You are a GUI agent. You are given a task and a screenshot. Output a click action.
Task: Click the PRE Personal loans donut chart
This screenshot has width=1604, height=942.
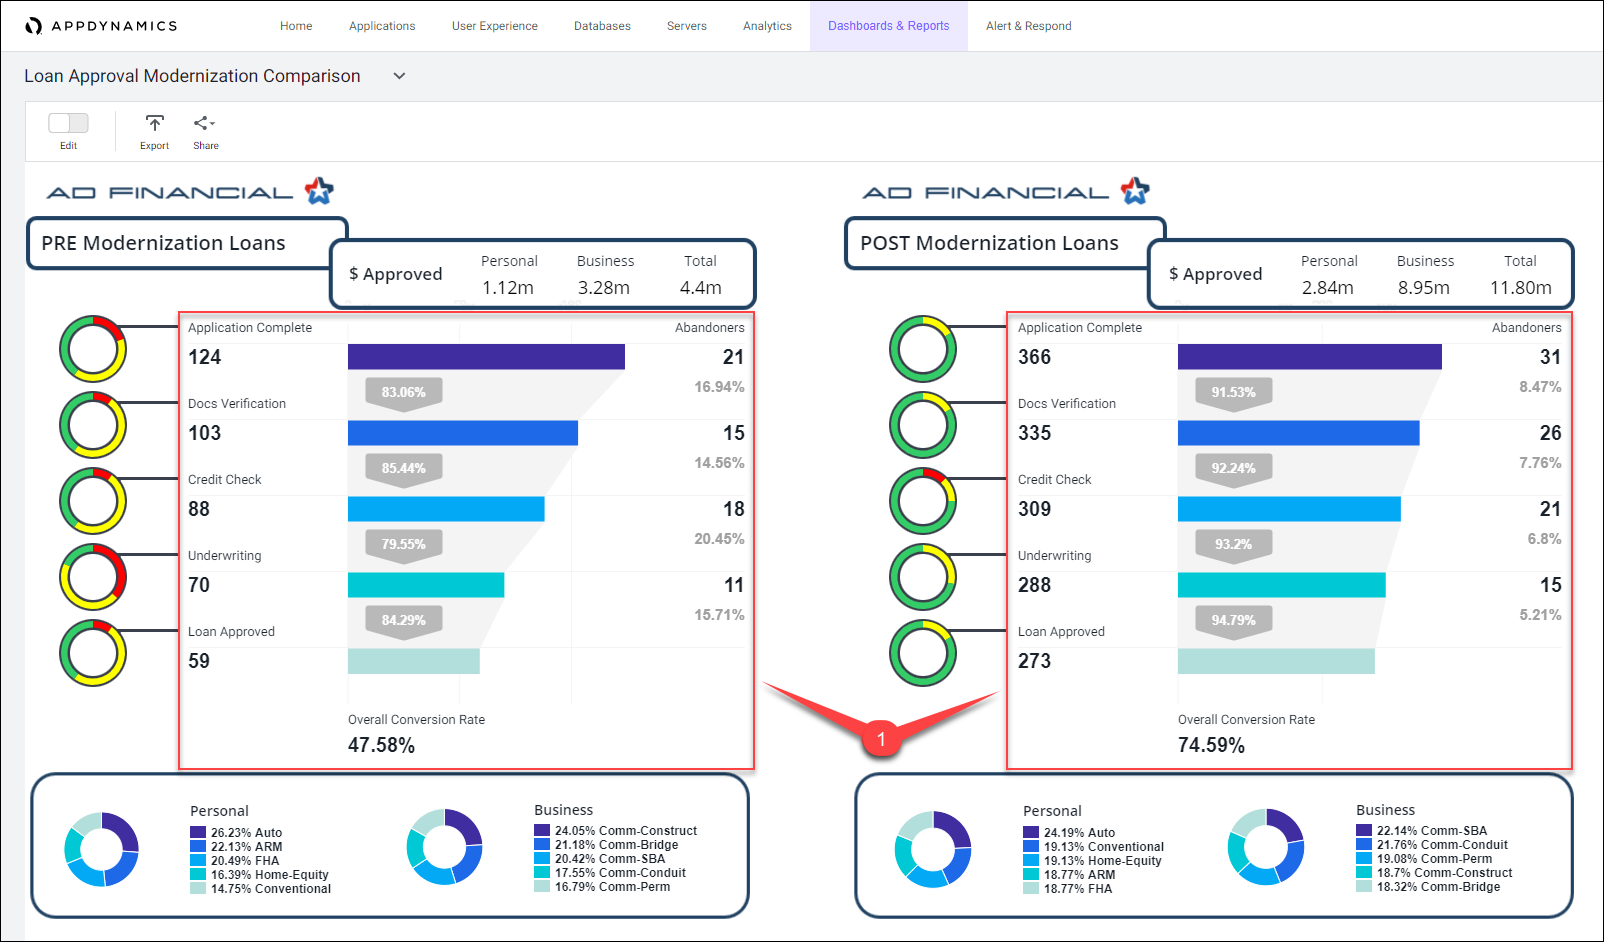[101, 849]
